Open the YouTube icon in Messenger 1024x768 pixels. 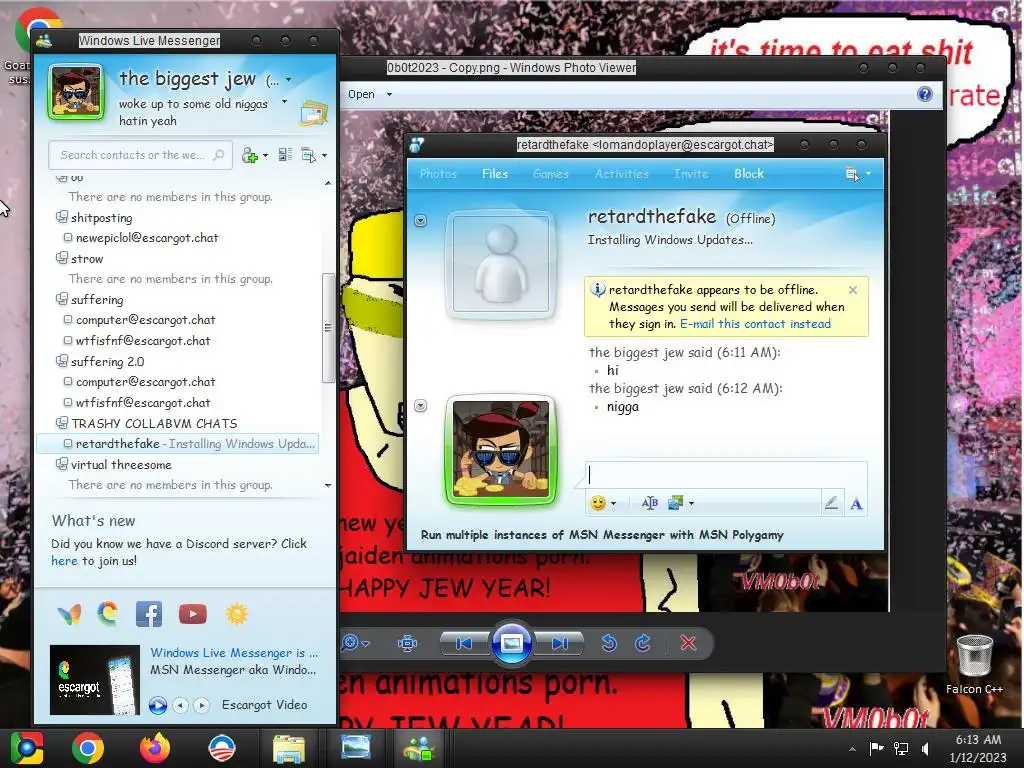pos(193,614)
